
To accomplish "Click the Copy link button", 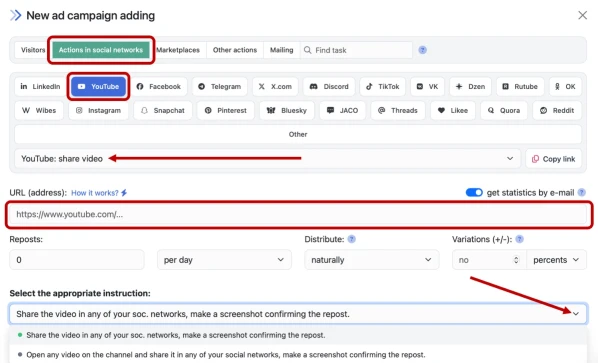I will click(x=553, y=159).
